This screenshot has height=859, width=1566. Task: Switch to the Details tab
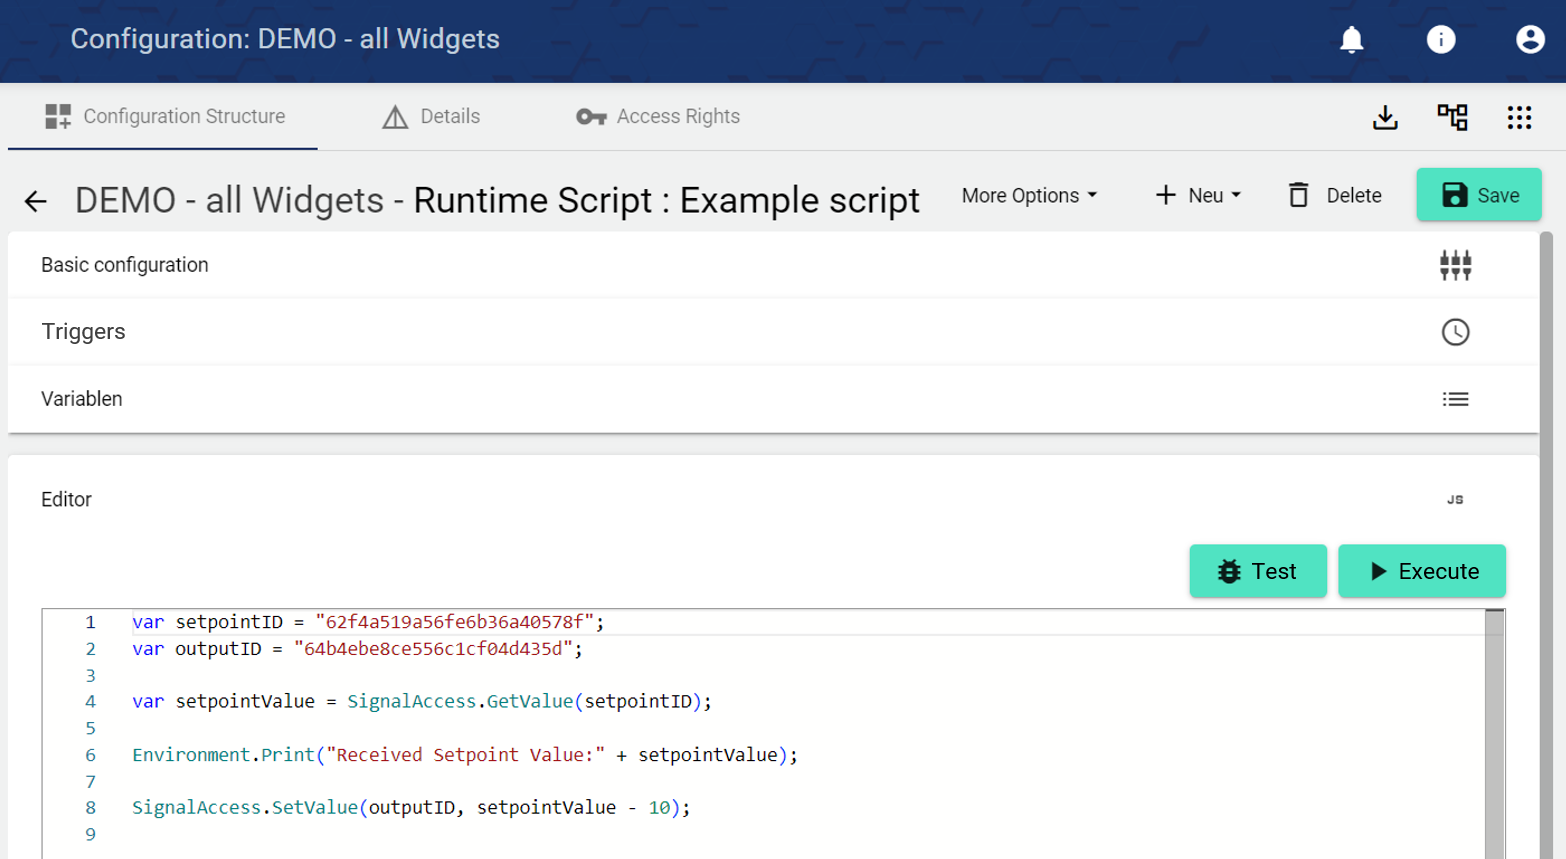tap(431, 117)
